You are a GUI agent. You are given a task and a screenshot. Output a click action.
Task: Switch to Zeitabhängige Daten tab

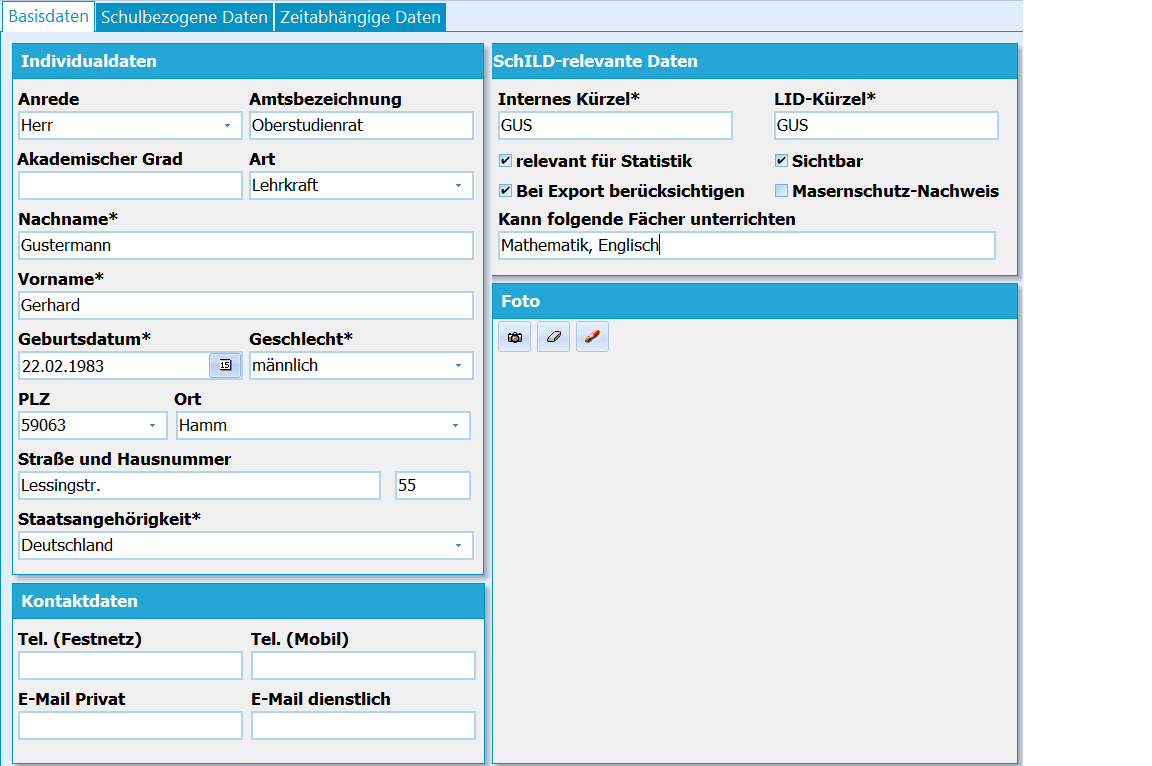coord(360,17)
